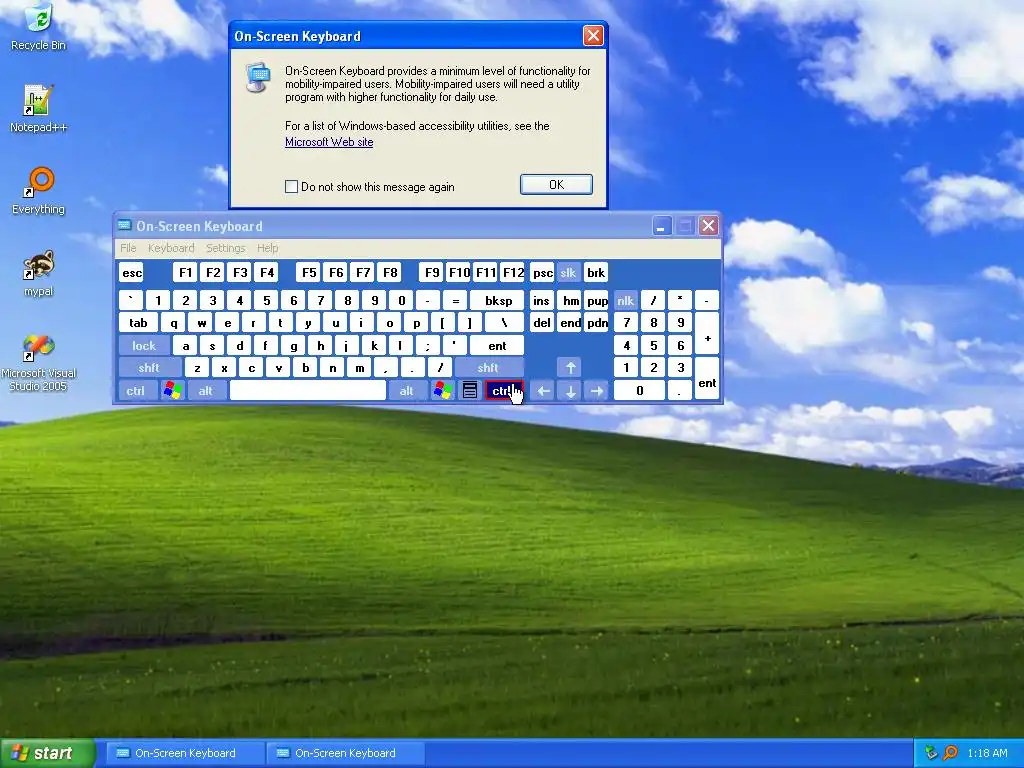Click the tab key
Viewport: 1024px width, 768px height.
[138, 323]
